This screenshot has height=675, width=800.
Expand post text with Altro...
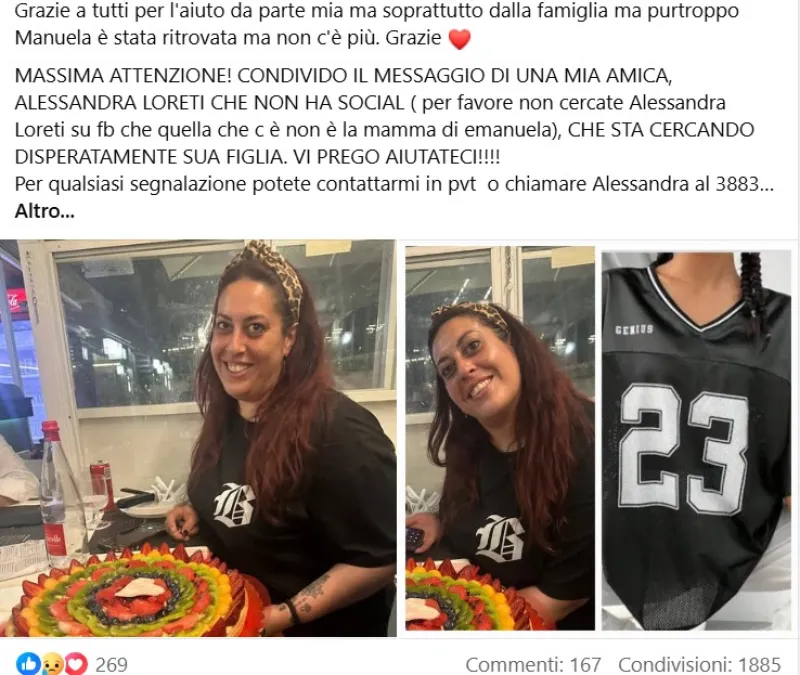click(44, 211)
